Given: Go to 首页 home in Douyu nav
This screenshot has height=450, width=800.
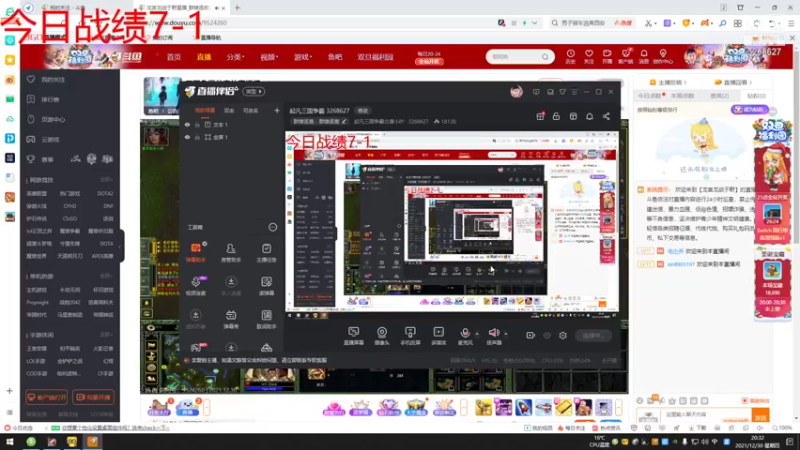Looking at the screenshot, I should click(174, 57).
